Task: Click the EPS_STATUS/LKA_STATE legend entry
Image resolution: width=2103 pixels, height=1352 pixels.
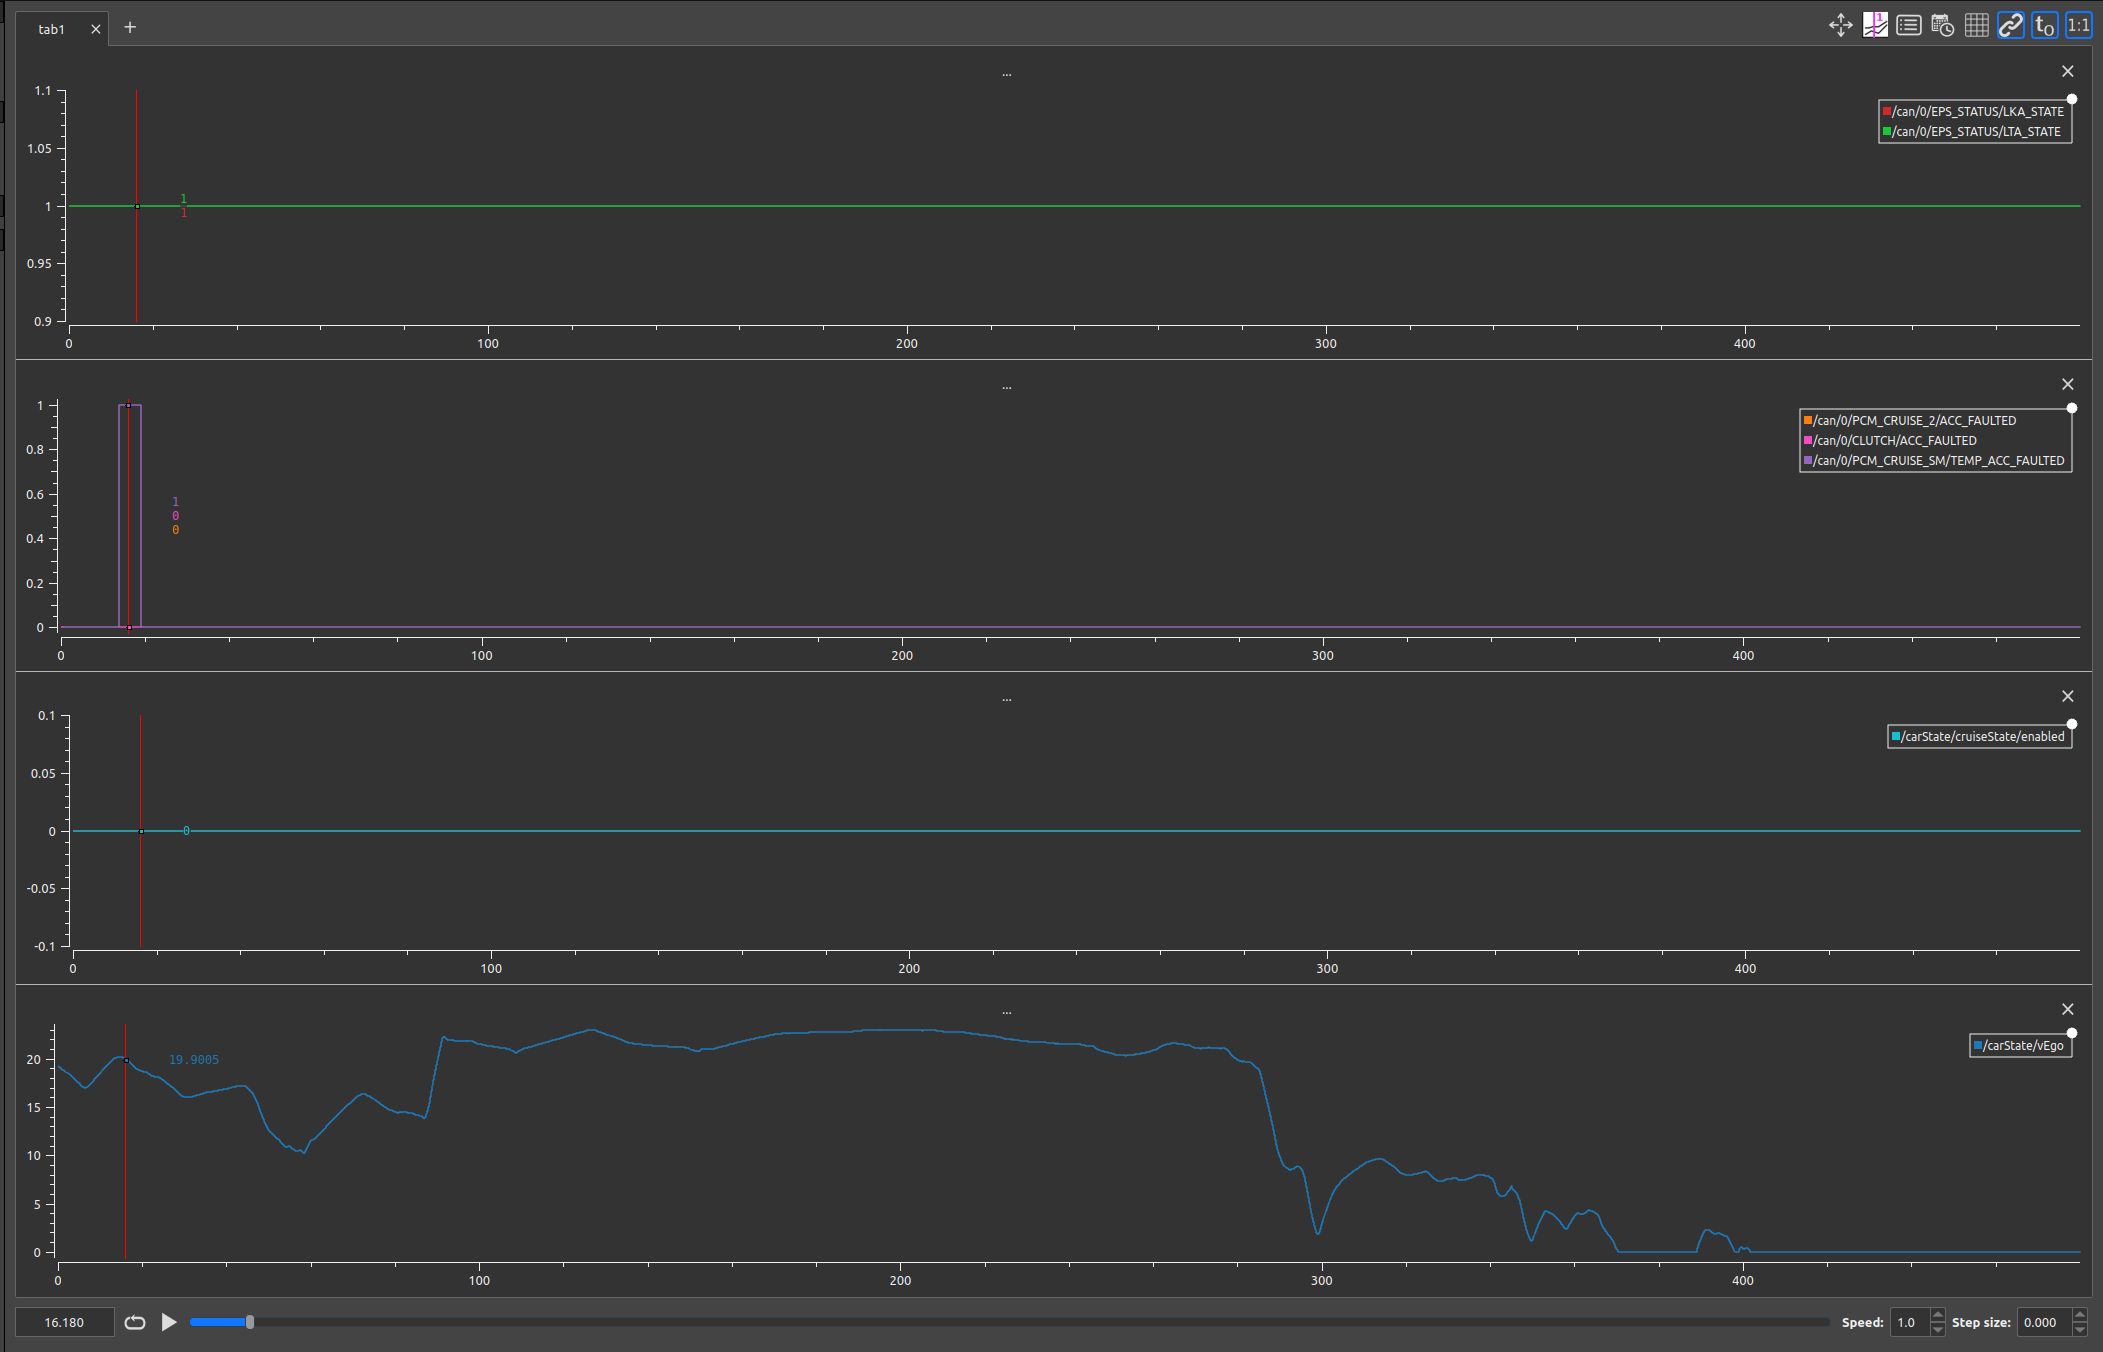Action: [1977, 111]
